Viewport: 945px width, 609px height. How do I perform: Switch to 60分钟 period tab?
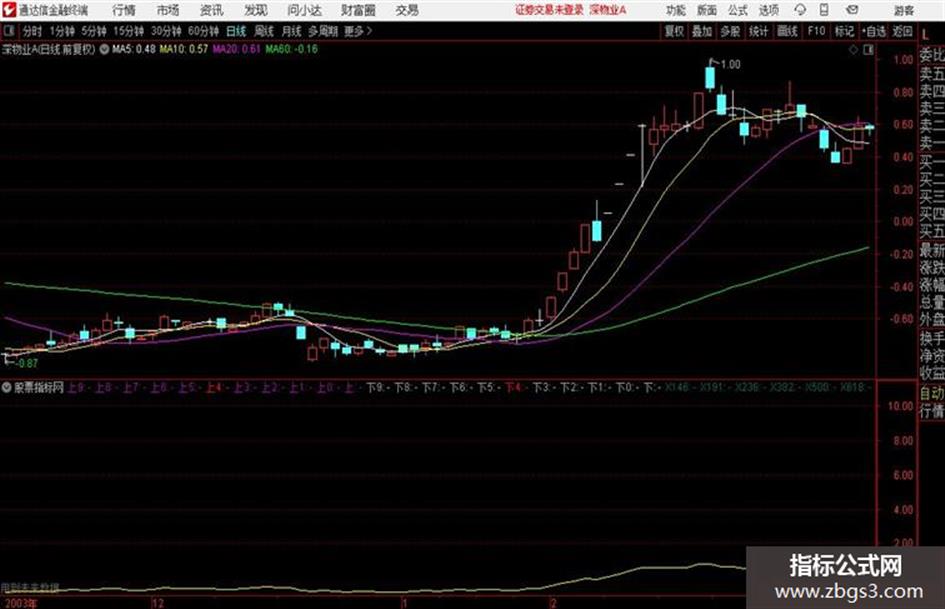pos(203,31)
